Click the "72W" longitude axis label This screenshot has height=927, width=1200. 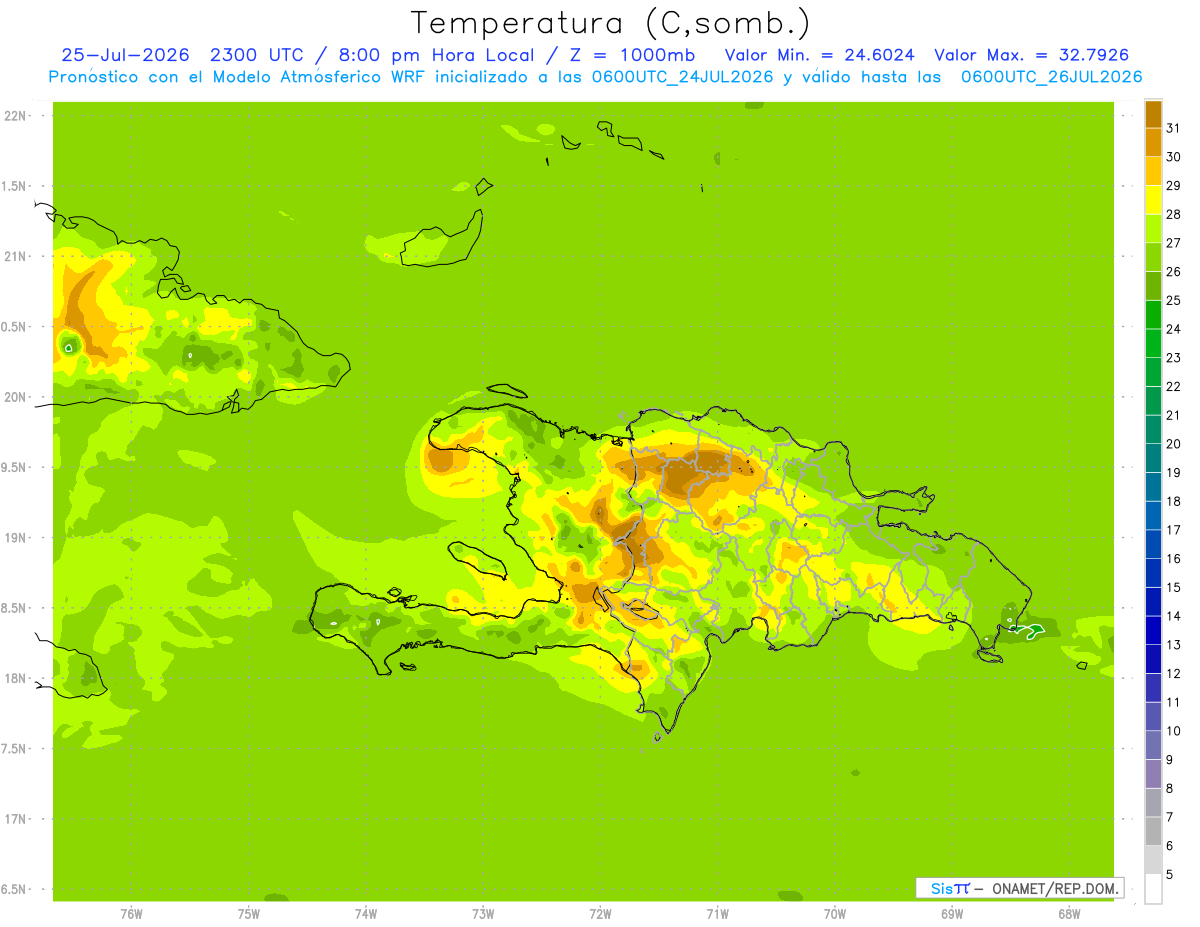point(600,914)
